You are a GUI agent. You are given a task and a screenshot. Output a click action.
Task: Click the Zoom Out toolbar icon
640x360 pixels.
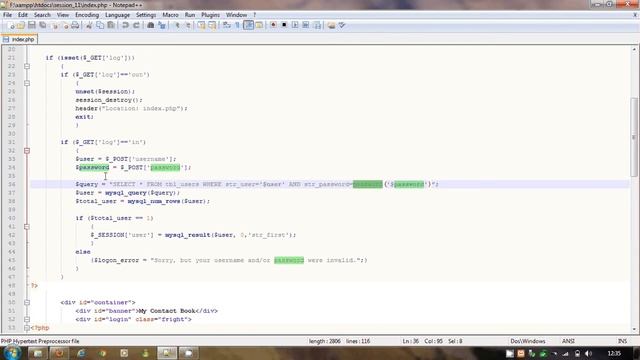point(188,25)
